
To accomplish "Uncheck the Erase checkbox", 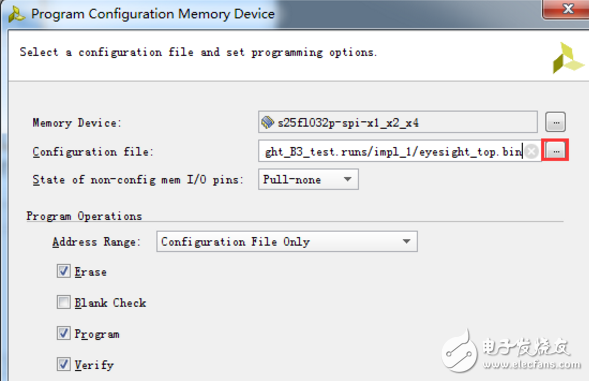I will click(x=63, y=271).
